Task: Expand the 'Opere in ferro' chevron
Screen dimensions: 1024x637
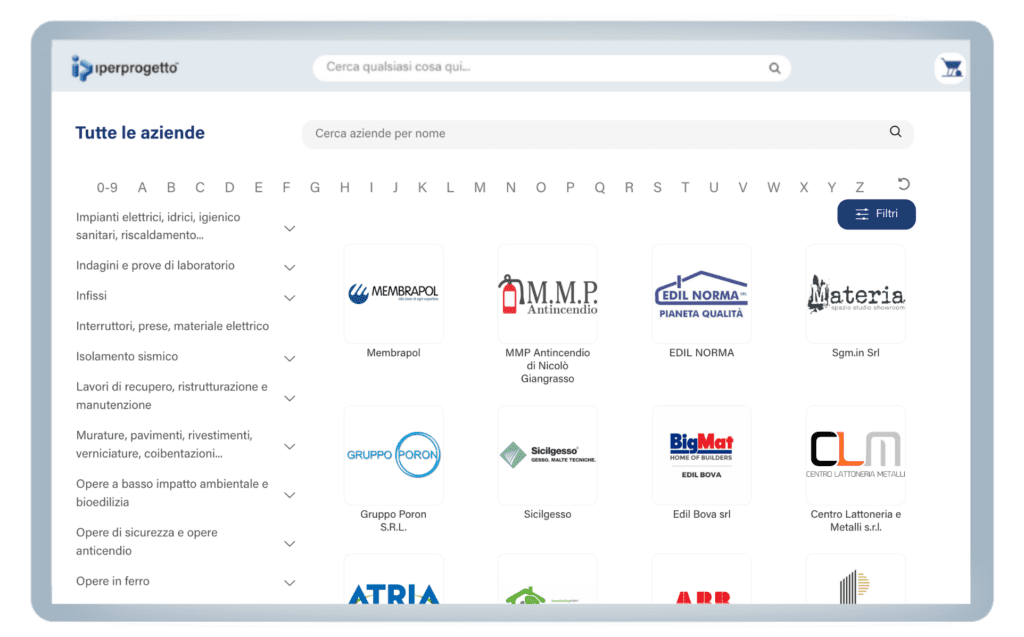Action: point(289,583)
